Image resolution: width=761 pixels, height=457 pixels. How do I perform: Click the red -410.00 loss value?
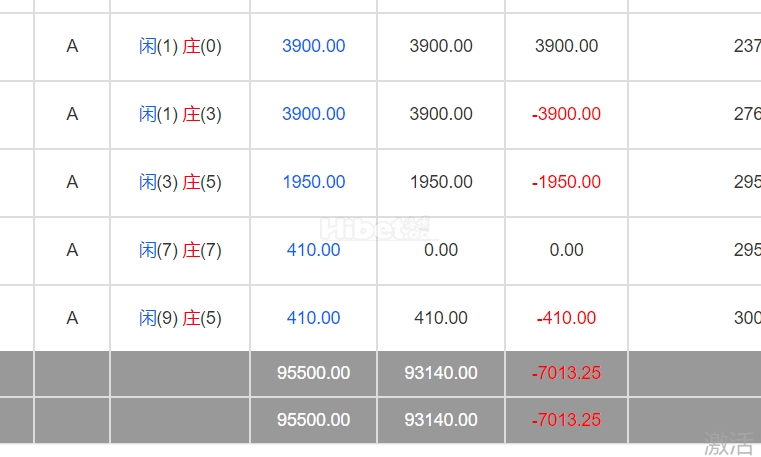click(x=566, y=318)
